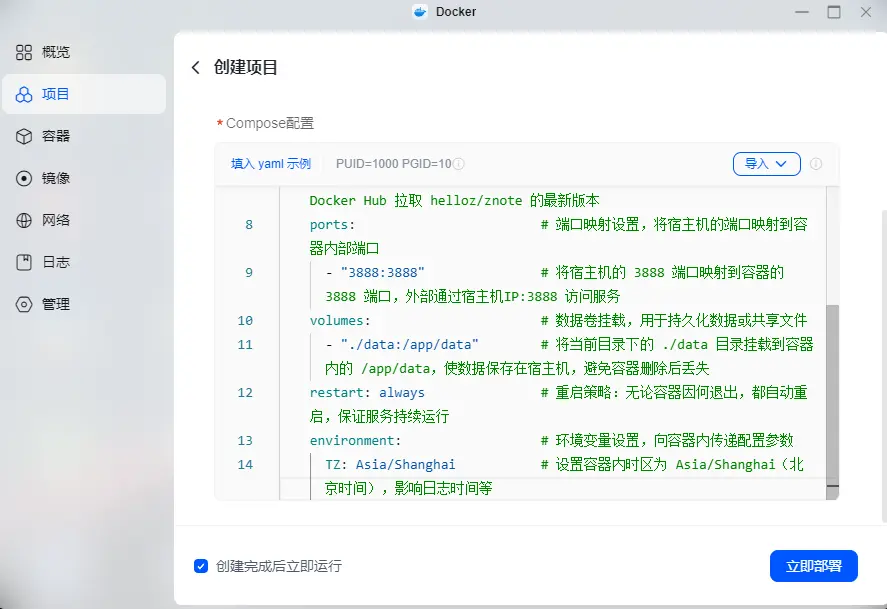Select the Projects icon in sidebar
Viewport: 887px width, 609px height.
(24, 94)
